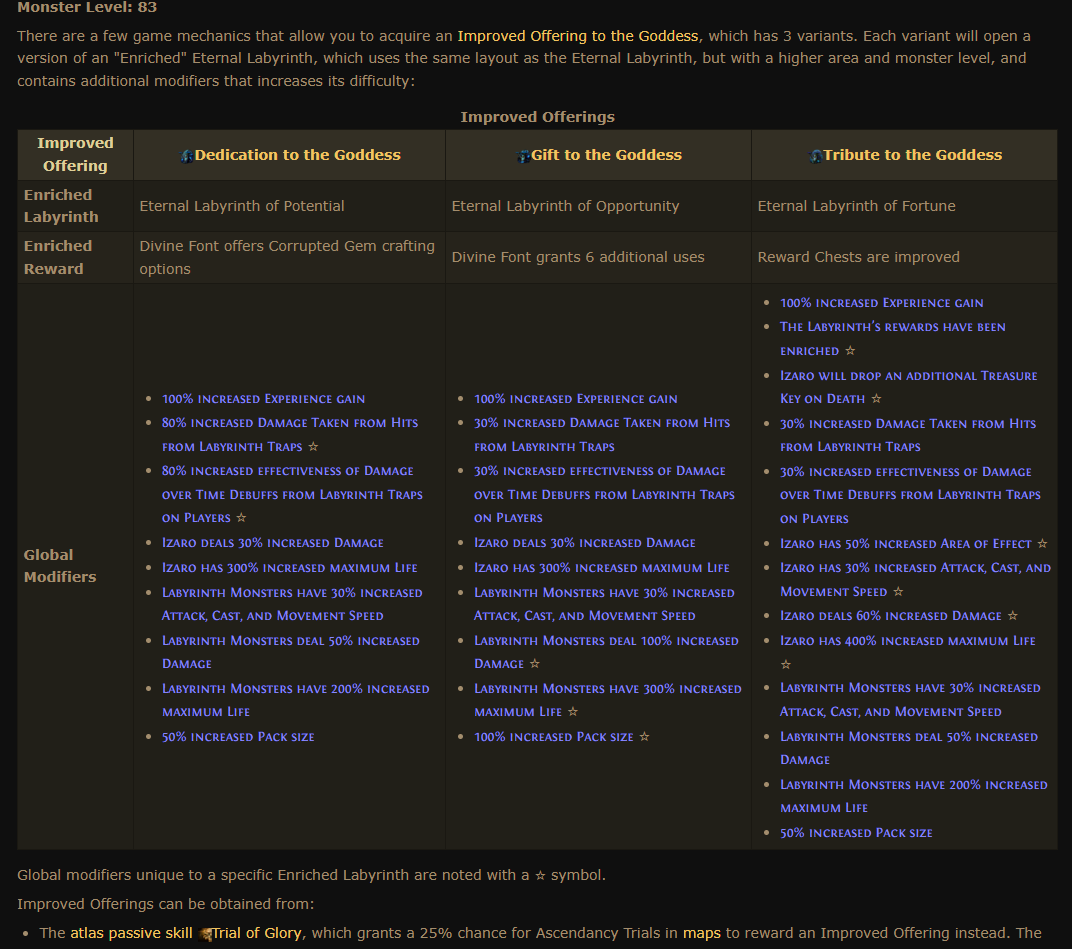Image resolution: width=1072 pixels, height=949 pixels.
Task: Select the Enriched Reward row header
Action: tap(75, 257)
